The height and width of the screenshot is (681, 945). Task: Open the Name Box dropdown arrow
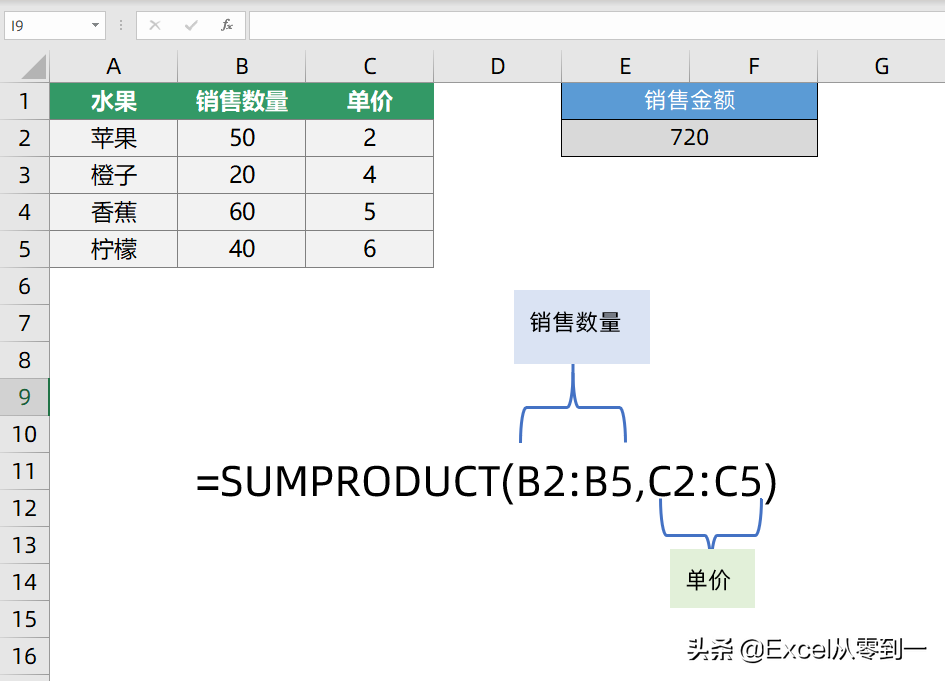tap(95, 25)
